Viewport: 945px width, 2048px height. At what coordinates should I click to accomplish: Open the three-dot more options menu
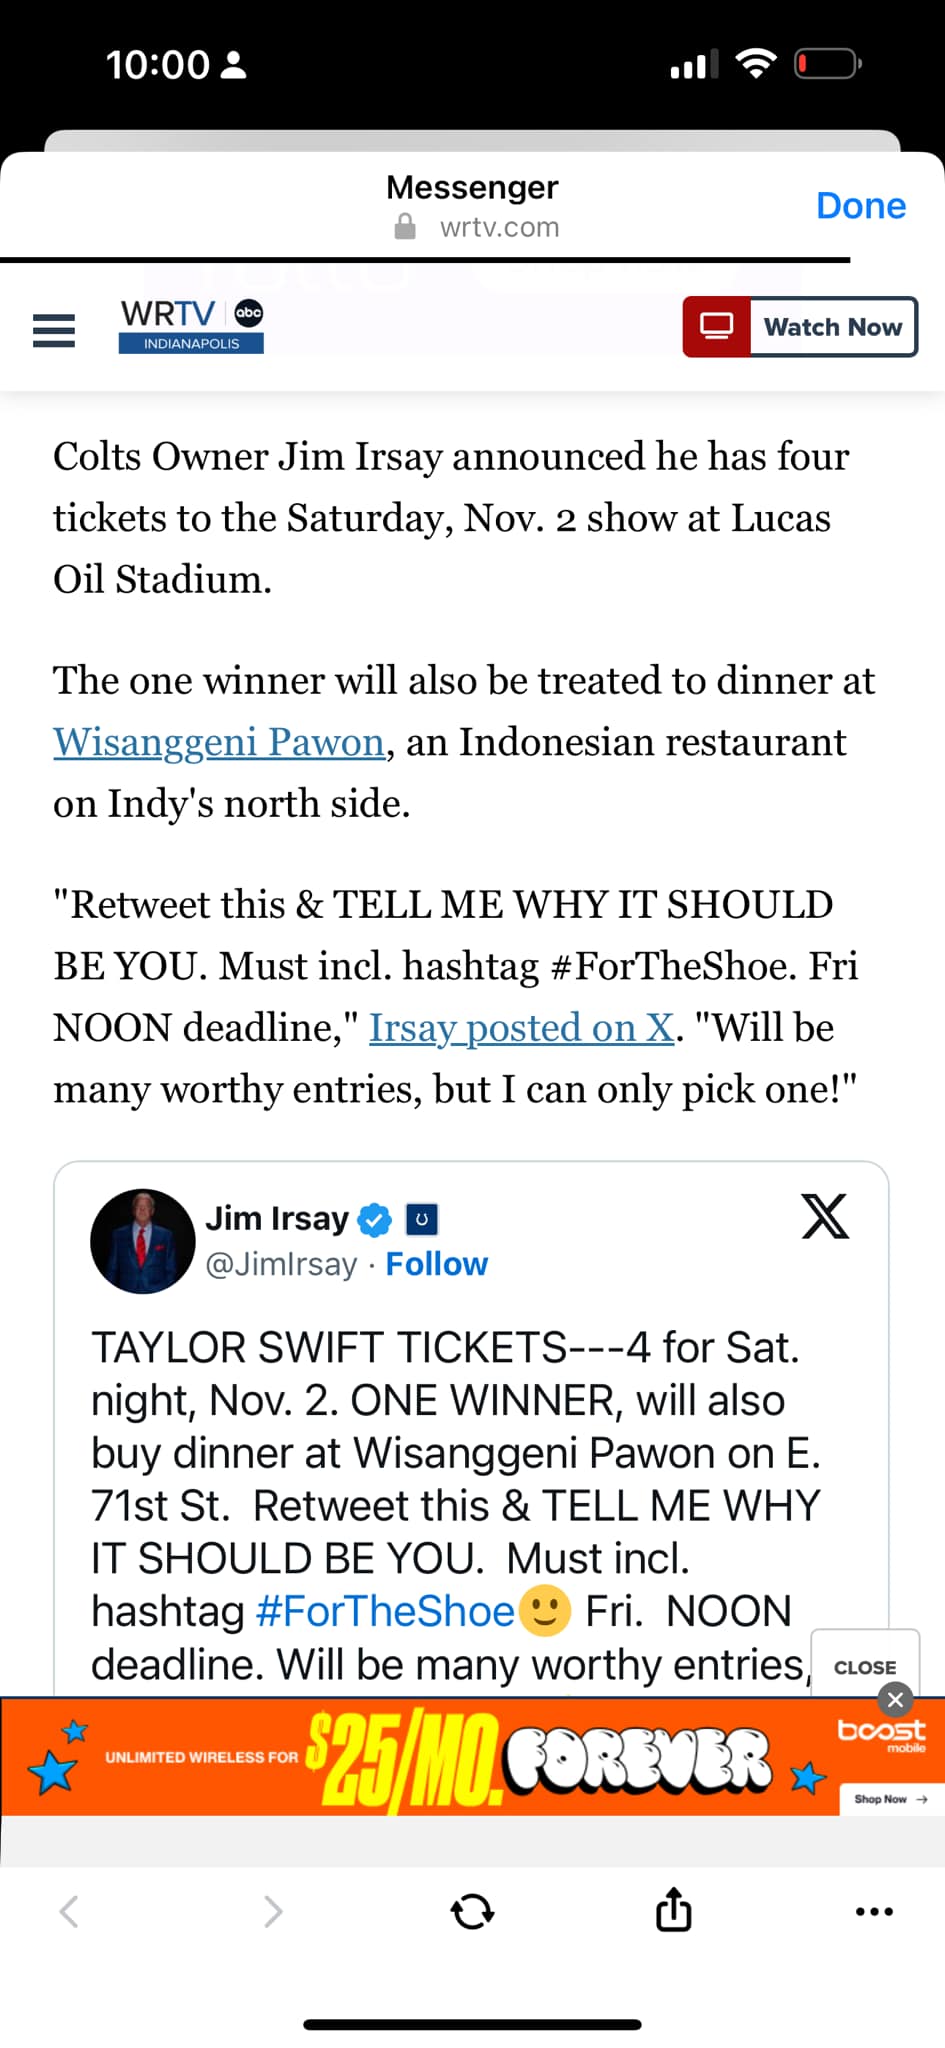pyautogui.click(x=874, y=1911)
